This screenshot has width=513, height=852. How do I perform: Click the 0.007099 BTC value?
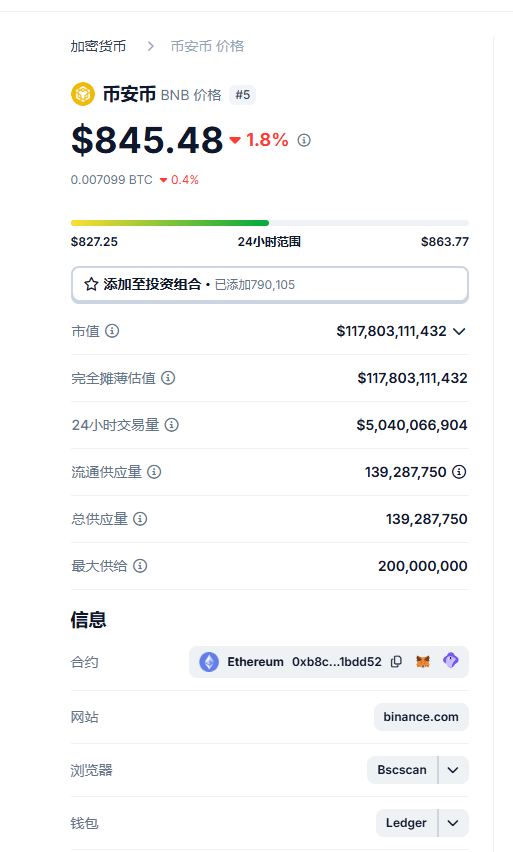[111, 180]
